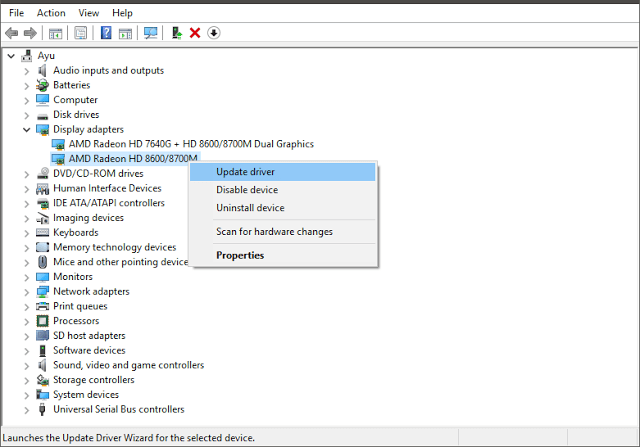Screen dimensions: 640x447
Task: Select Sound, video and game controllers label
Action: pyautogui.click(x=129, y=365)
